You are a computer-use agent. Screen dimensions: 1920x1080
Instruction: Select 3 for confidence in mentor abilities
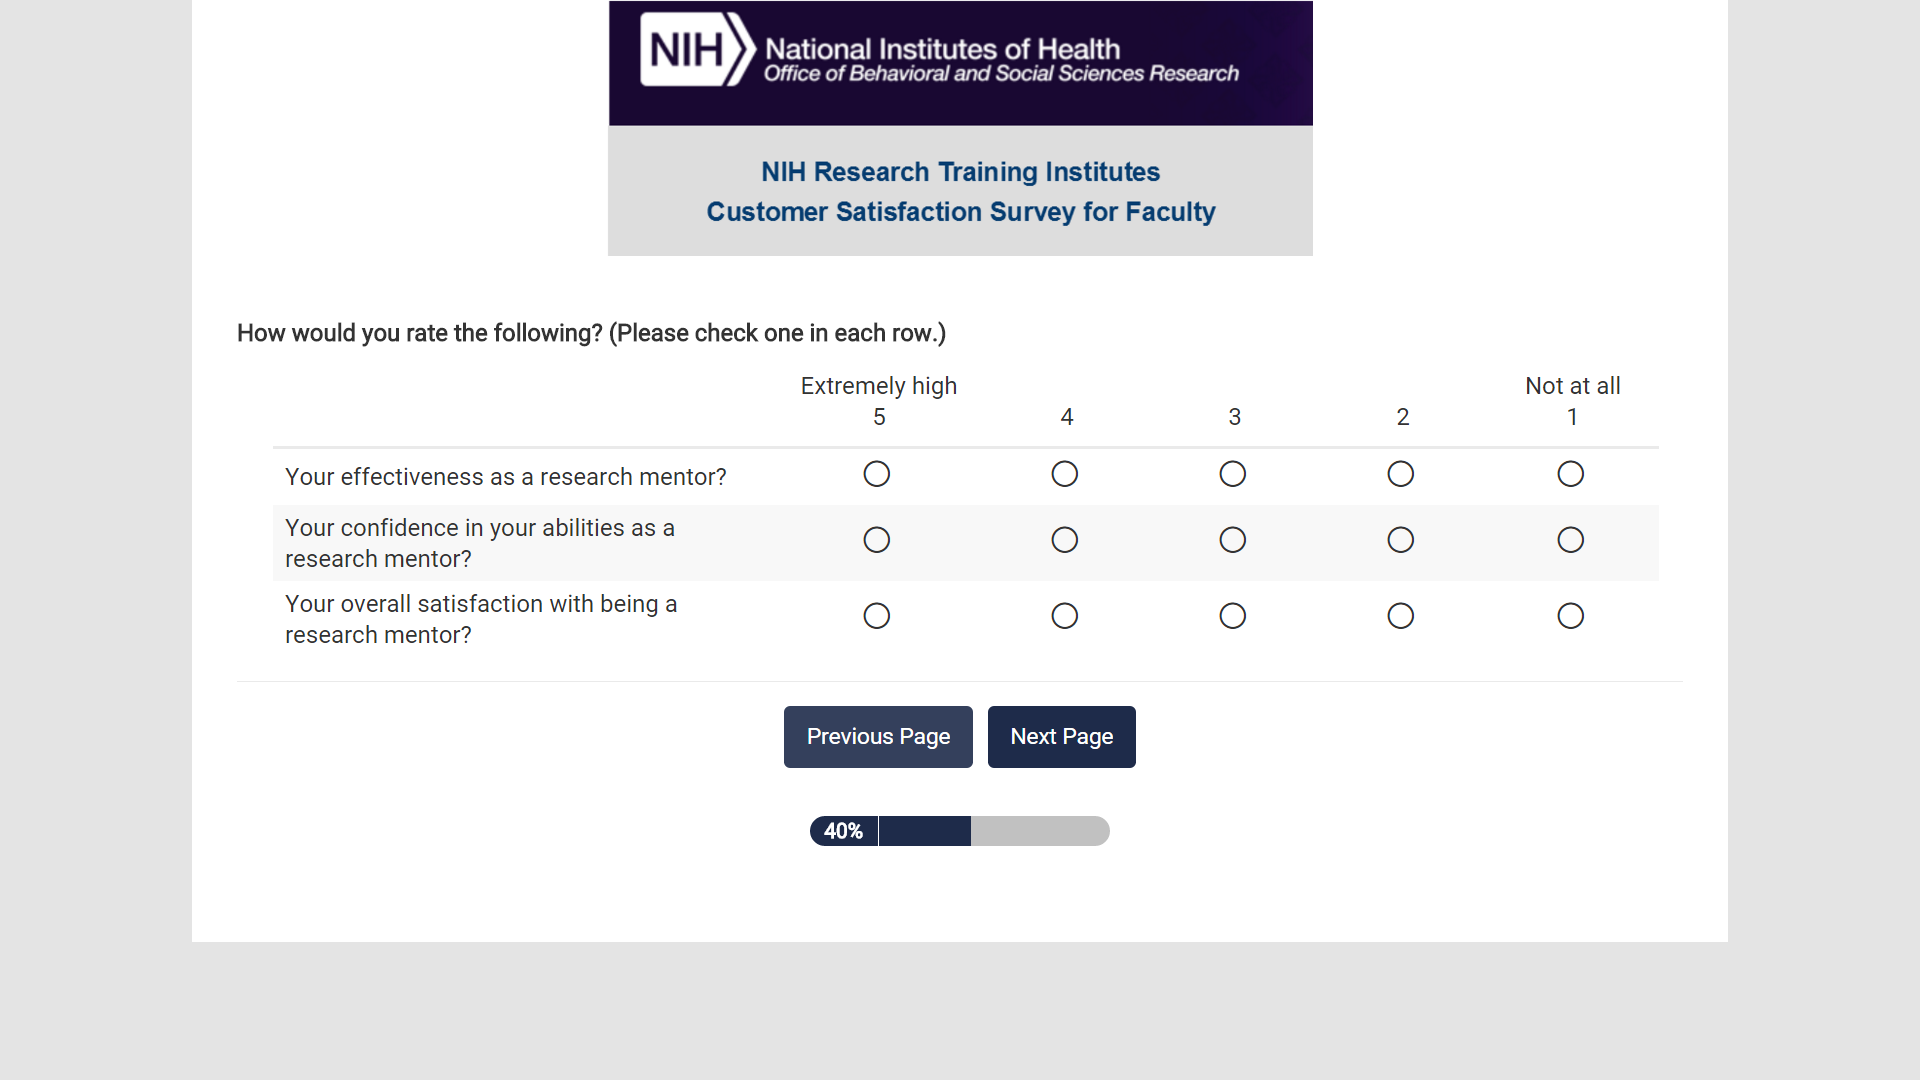point(1233,540)
